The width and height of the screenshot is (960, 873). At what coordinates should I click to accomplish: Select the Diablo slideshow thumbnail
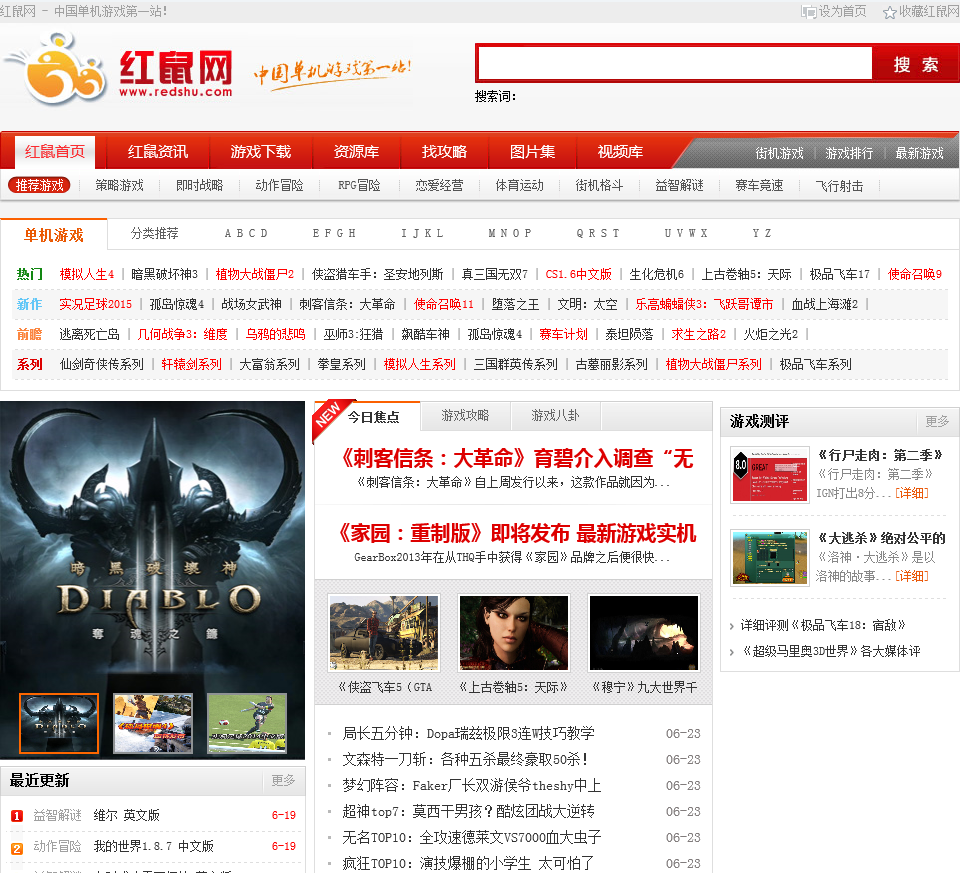point(59,724)
